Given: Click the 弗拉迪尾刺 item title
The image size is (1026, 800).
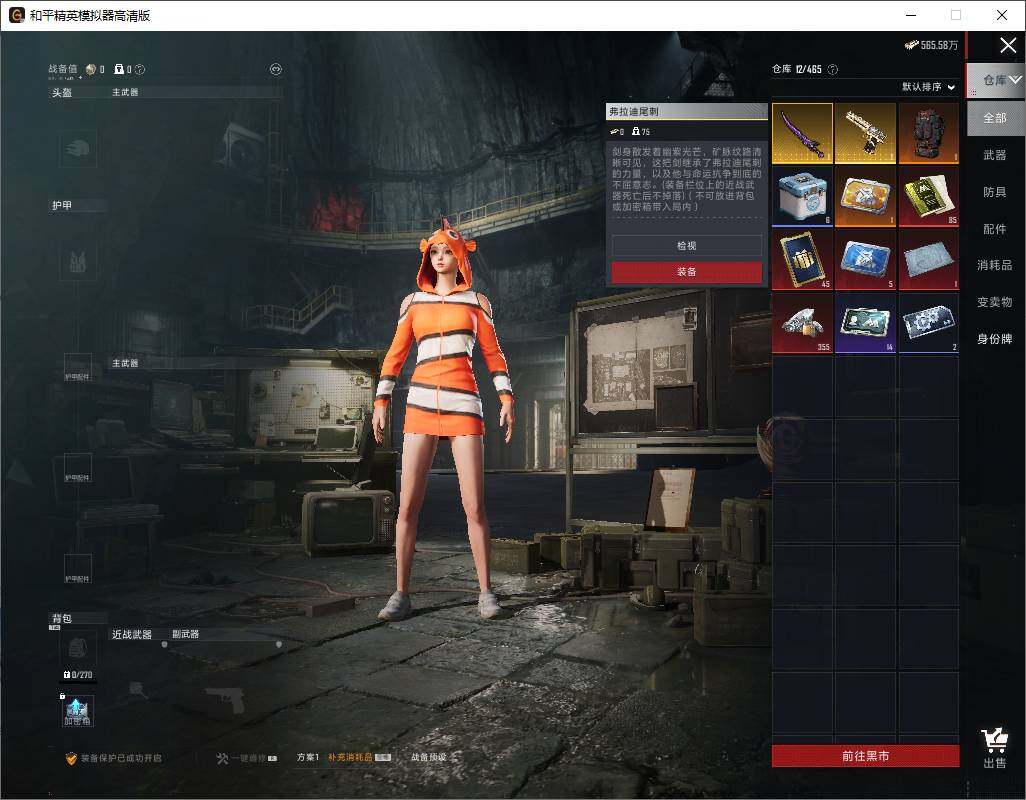Looking at the screenshot, I should (x=633, y=112).
